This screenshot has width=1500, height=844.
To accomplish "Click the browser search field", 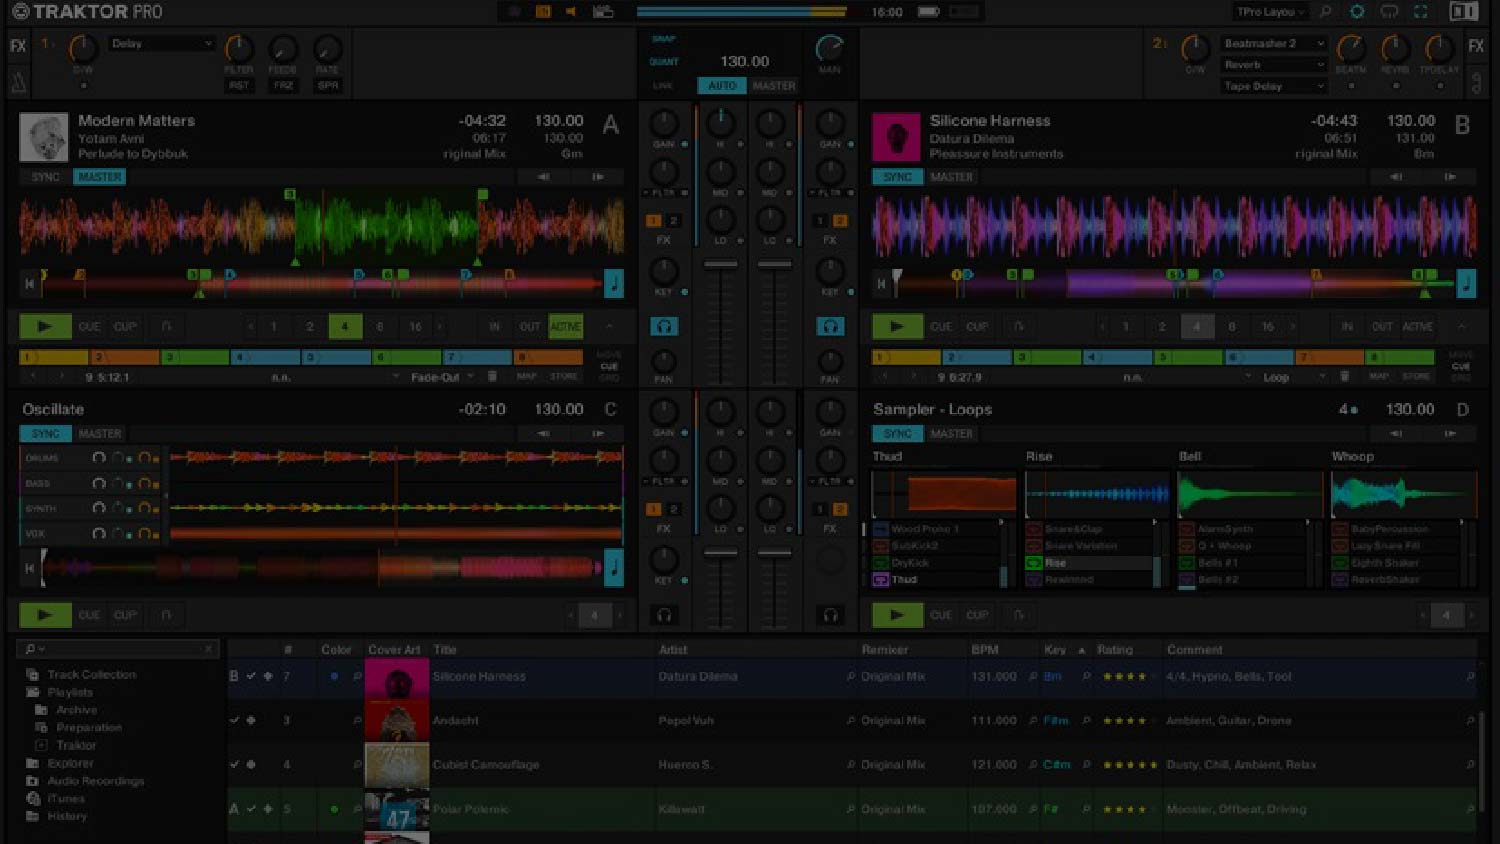I will point(117,650).
